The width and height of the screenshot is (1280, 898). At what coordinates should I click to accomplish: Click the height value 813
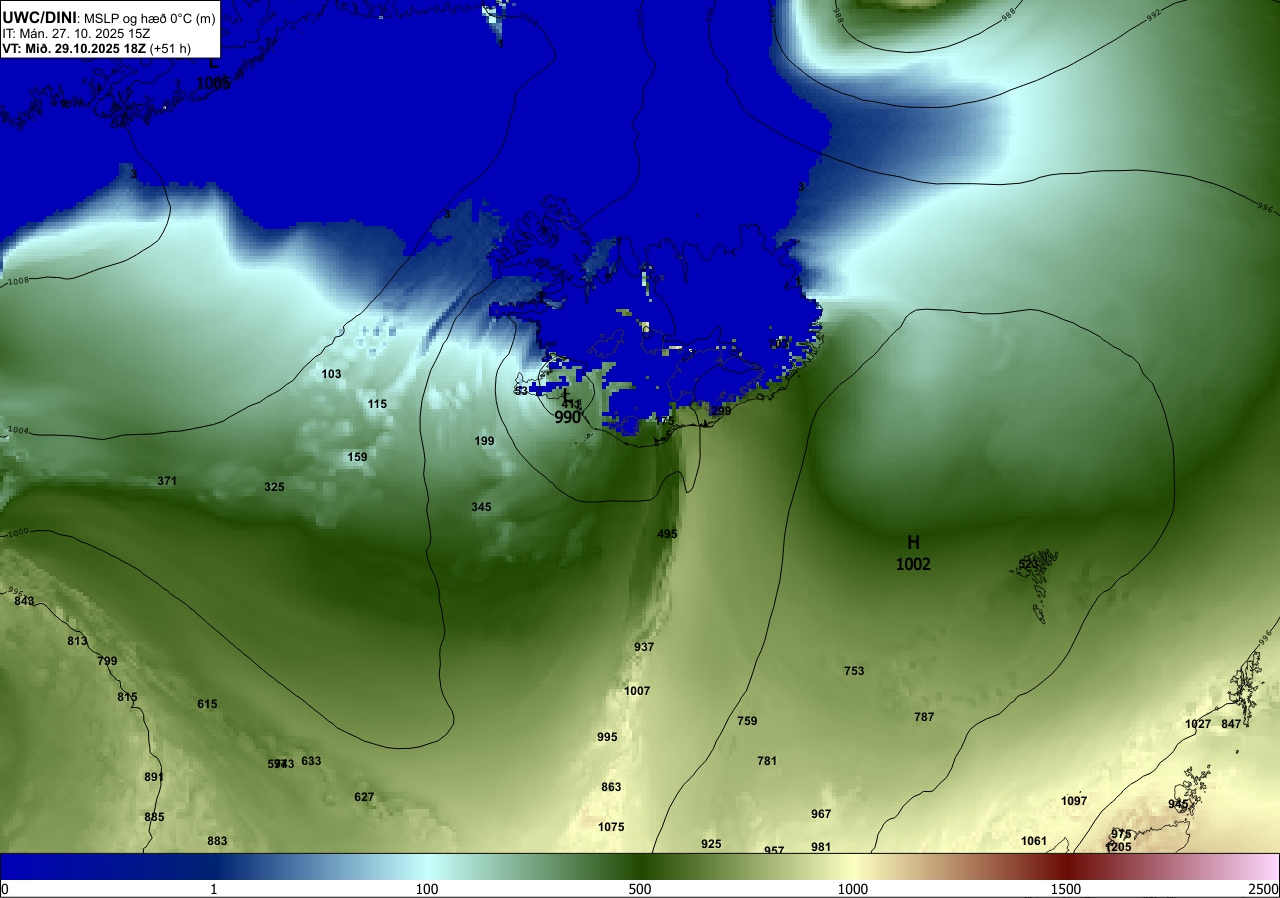click(77, 641)
